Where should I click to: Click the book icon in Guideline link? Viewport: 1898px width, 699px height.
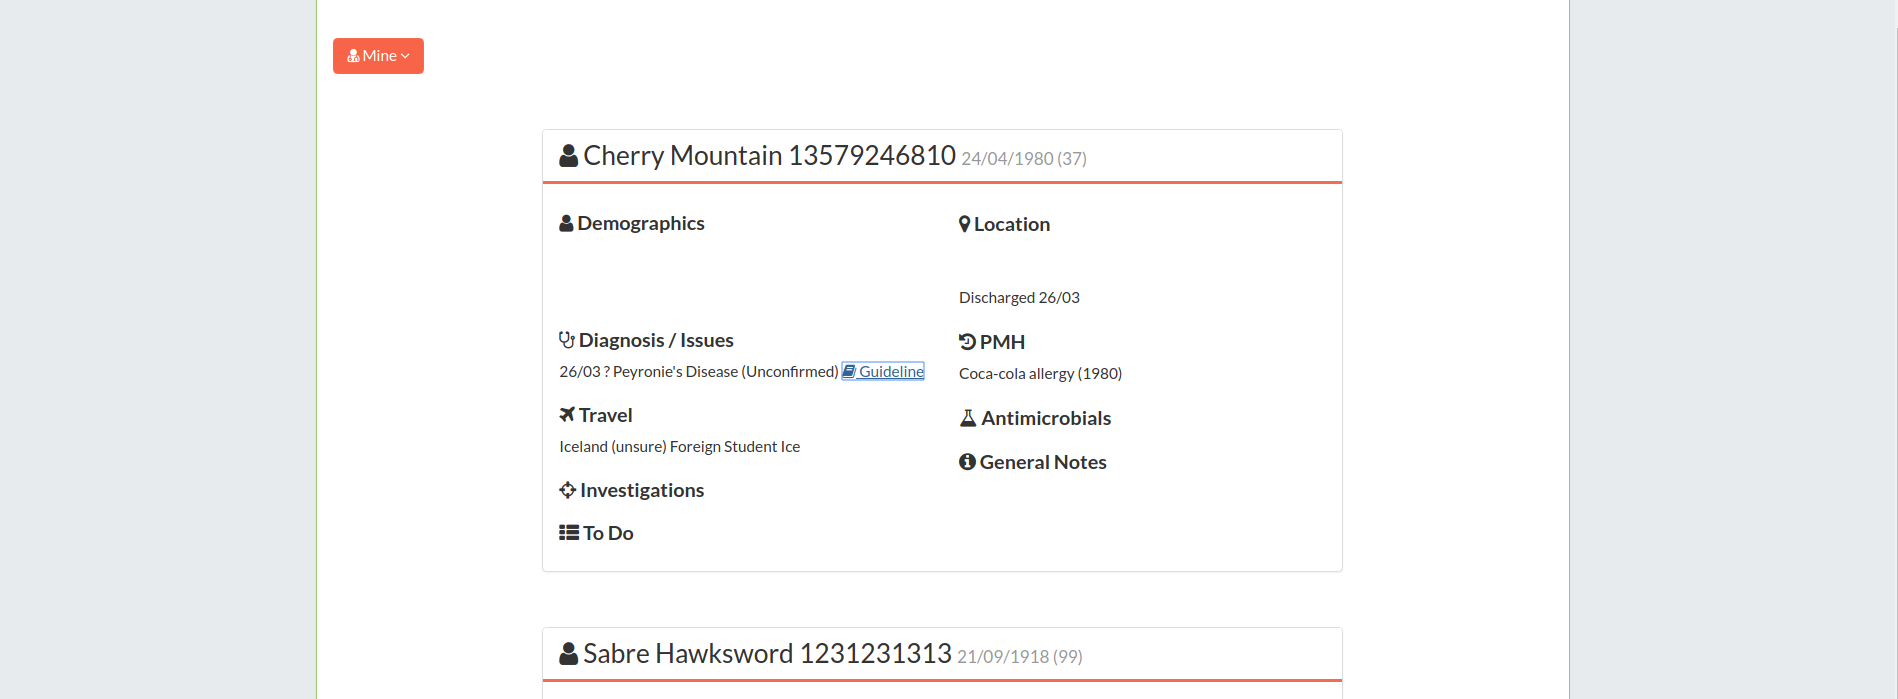(x=849, y=372)
